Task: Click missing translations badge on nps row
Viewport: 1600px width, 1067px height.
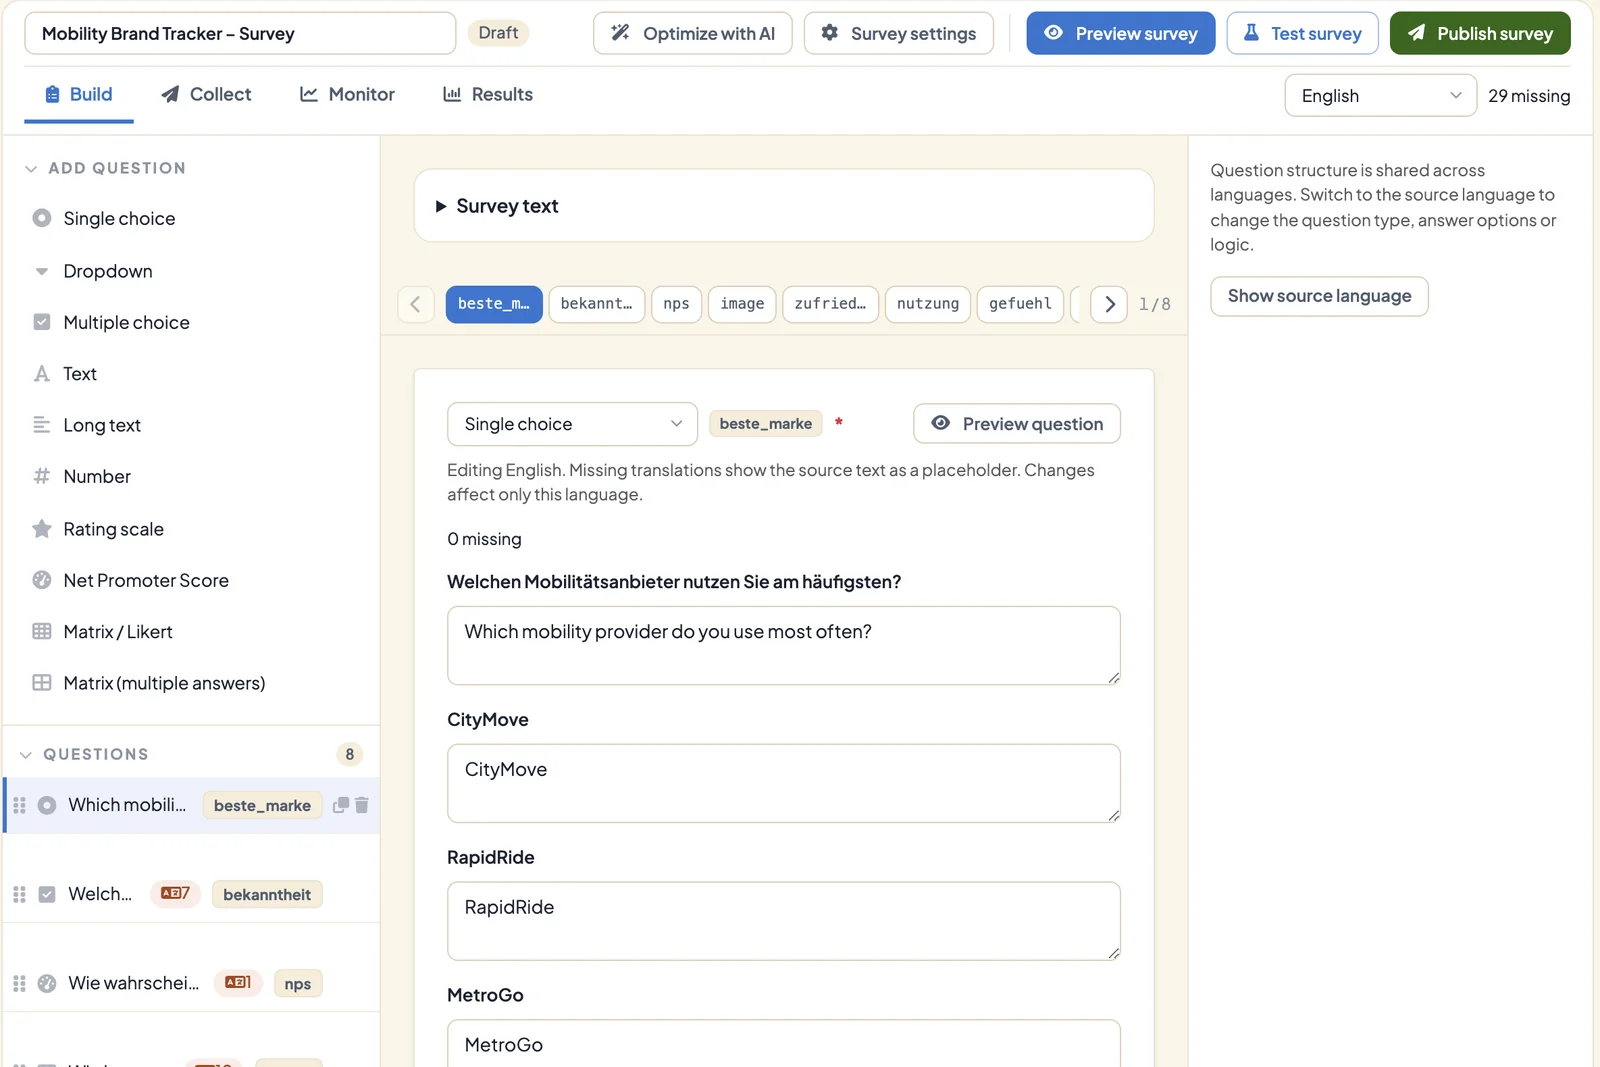Action: pos(238,983)
